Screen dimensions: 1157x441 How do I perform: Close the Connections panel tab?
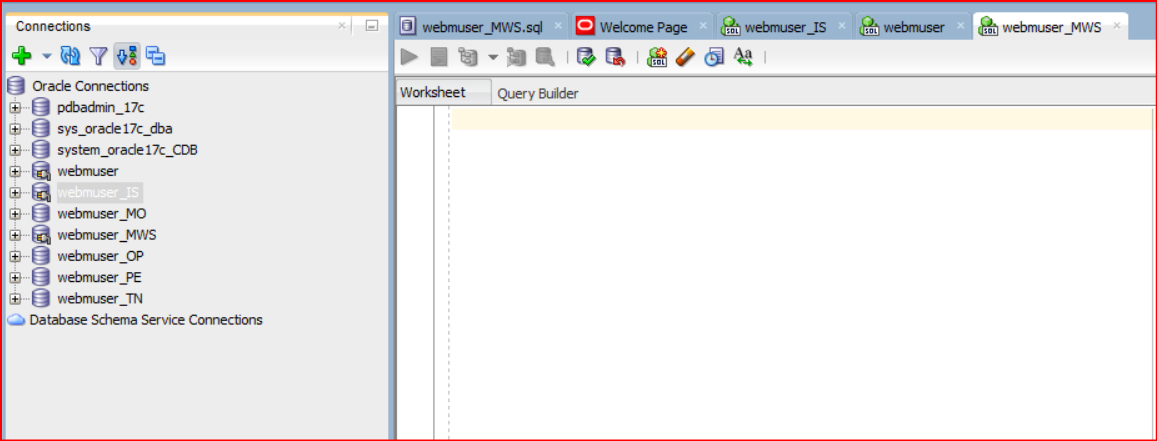tap(342, 26)
